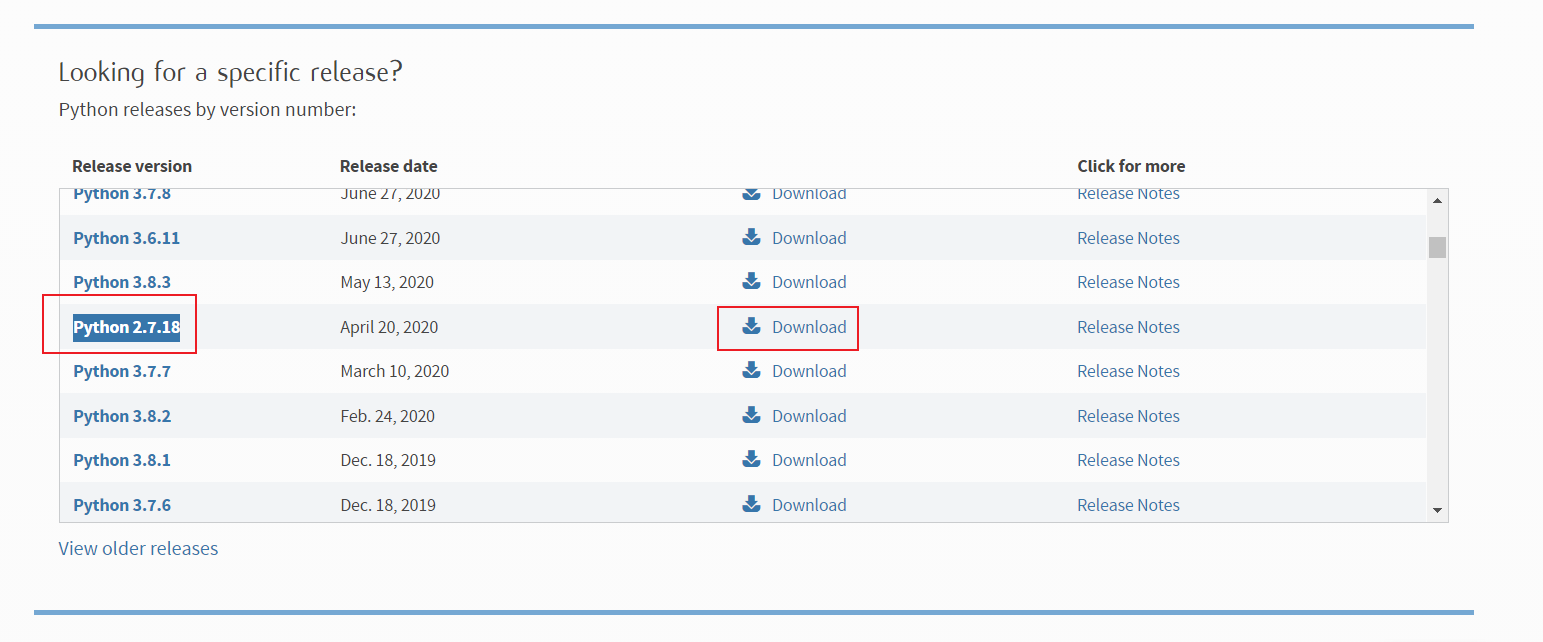Click the Release date column header
This screenshot has height=642, width=1543.
point(389,166)
